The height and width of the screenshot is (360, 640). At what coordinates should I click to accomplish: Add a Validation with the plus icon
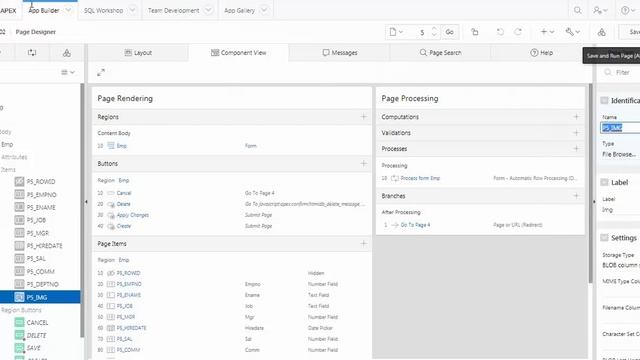tap(576, 133)
